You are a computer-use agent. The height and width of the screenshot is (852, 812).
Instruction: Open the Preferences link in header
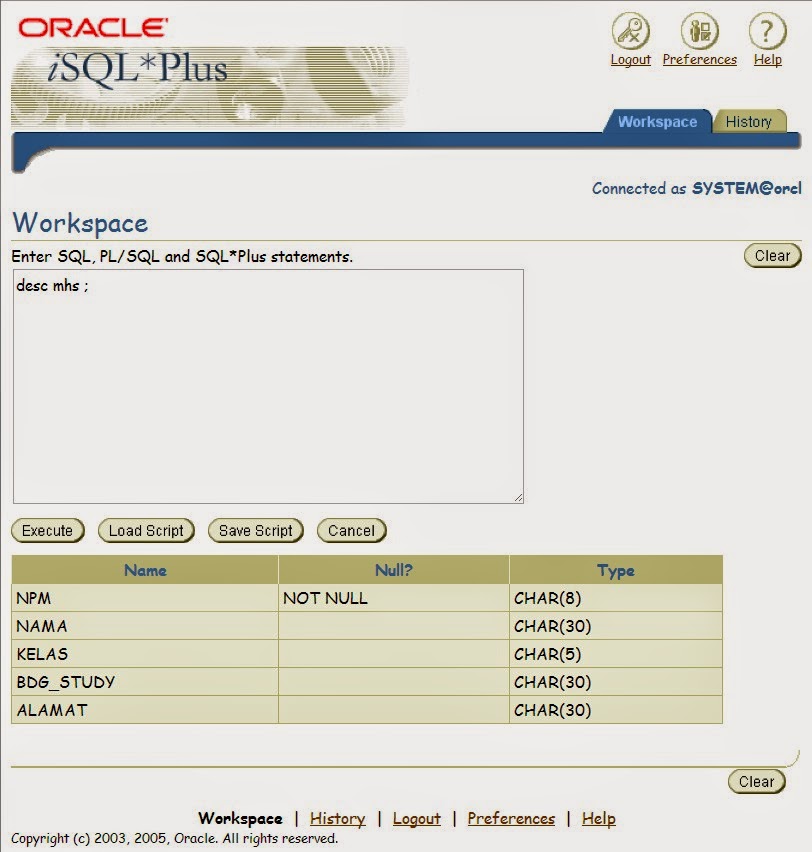[x=699, y=60]
